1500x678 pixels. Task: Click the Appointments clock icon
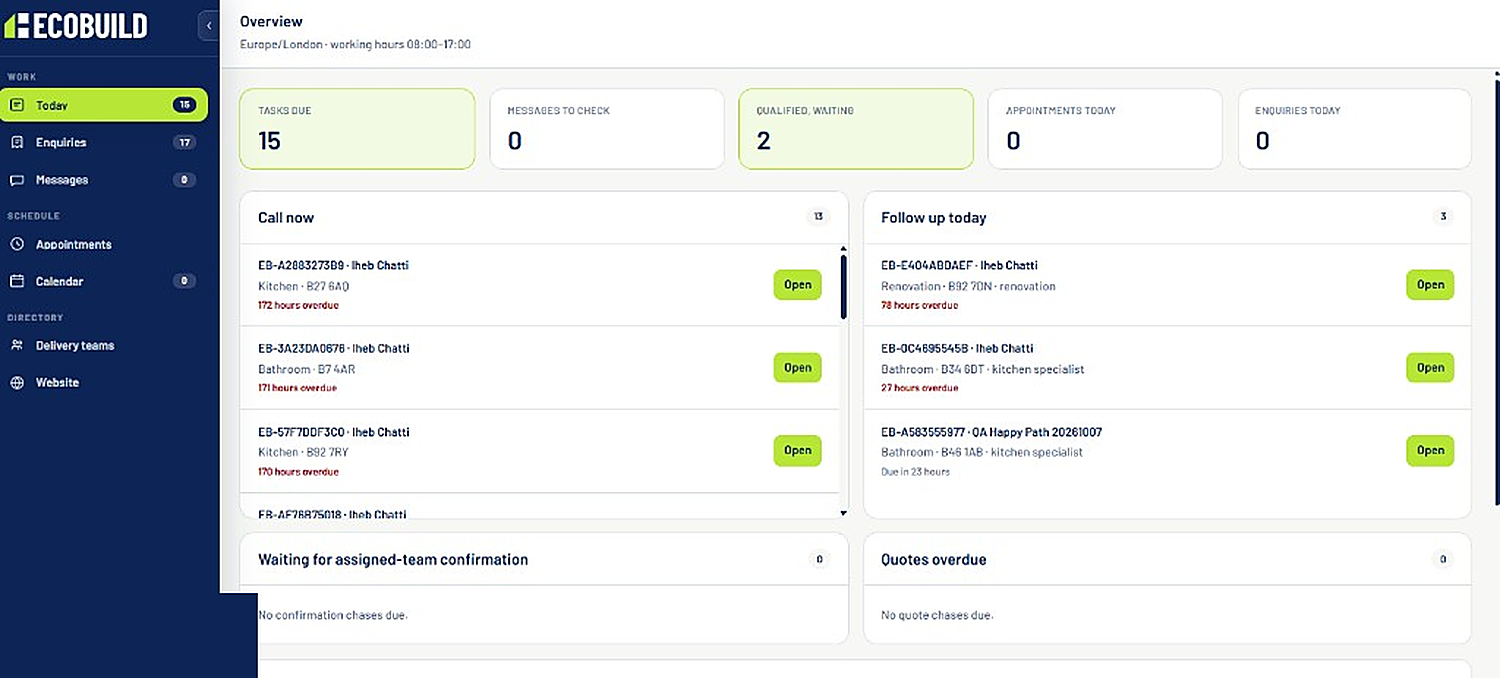click(x=17, y=244)
